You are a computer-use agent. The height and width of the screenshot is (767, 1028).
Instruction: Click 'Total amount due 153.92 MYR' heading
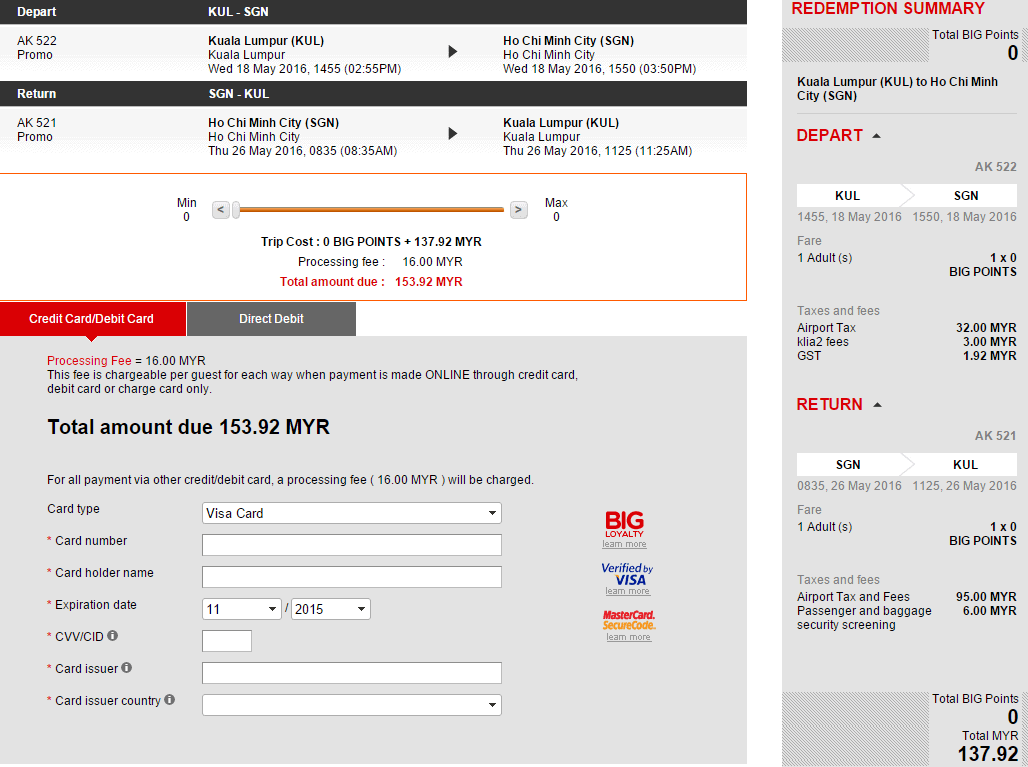point(189,427)
